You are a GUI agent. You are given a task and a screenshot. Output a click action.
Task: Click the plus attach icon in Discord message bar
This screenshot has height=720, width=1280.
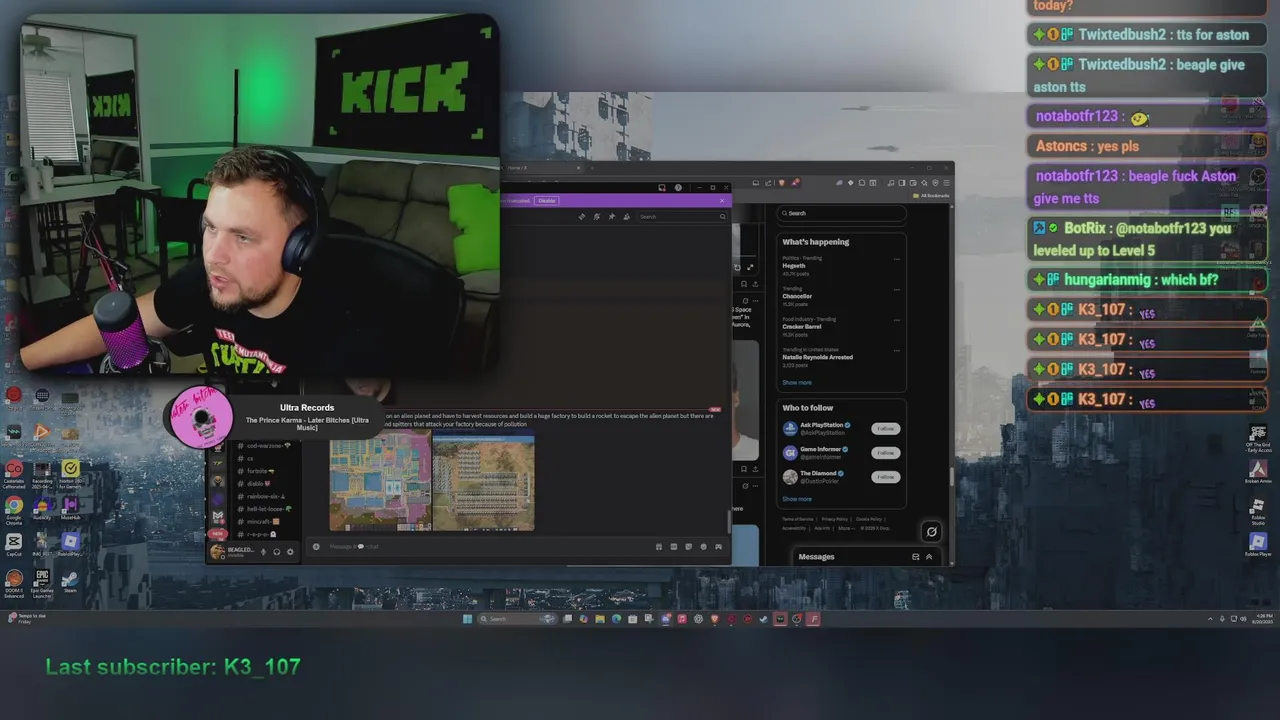point(316,546)
